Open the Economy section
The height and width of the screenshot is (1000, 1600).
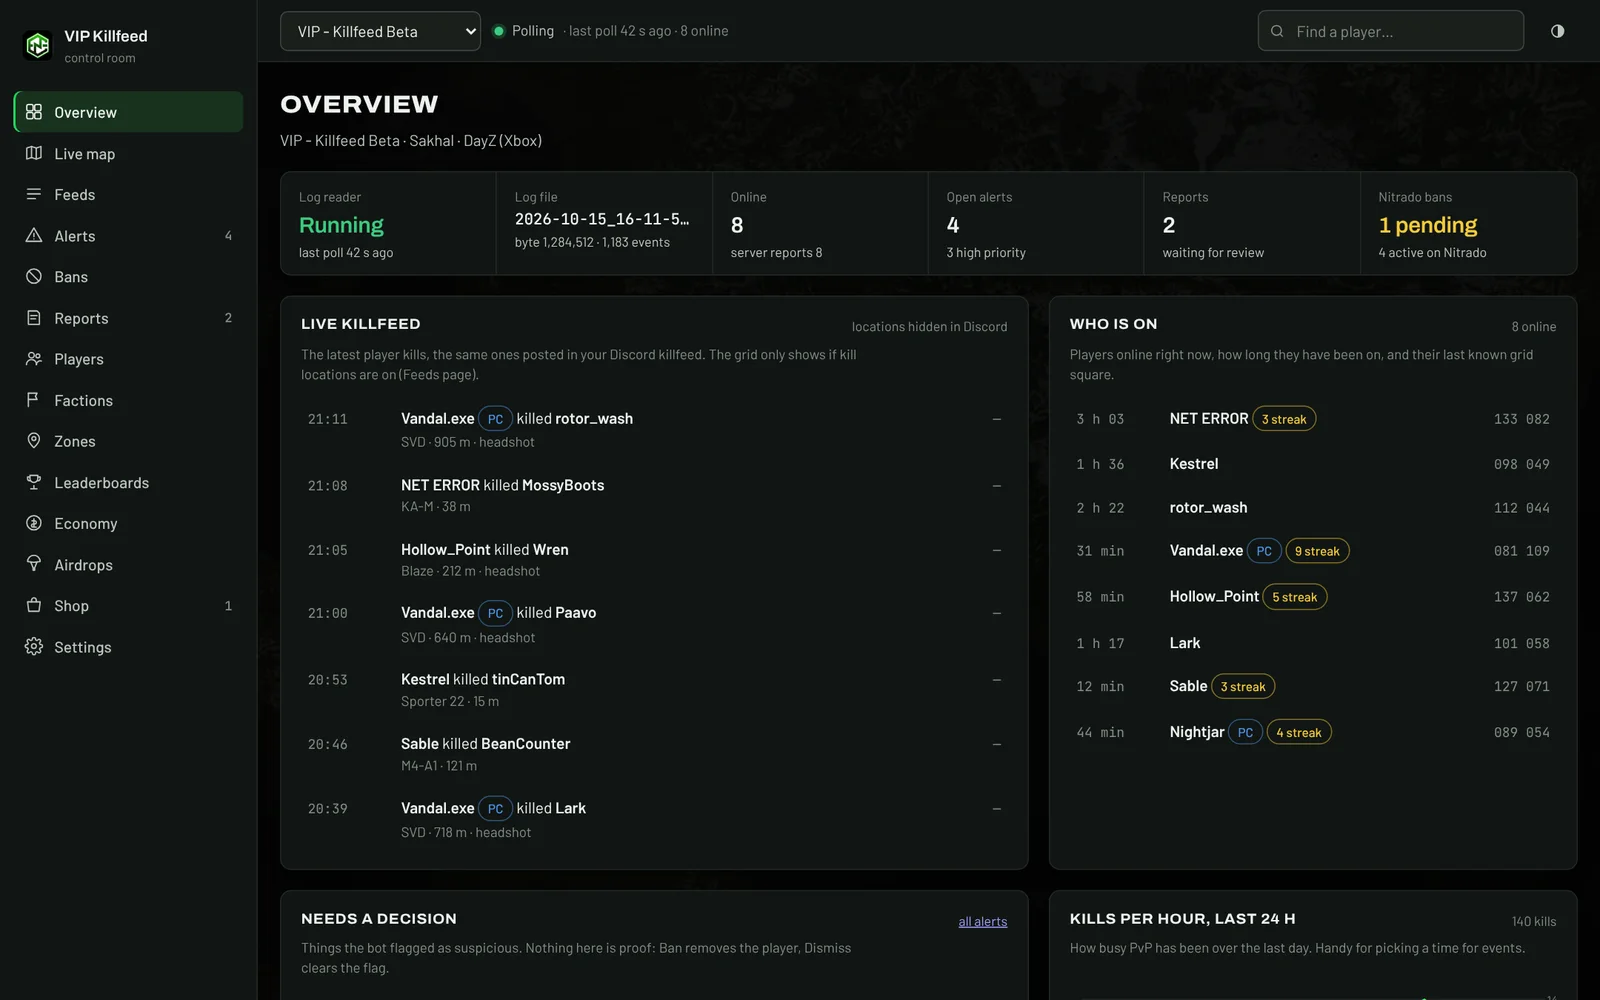128,523
